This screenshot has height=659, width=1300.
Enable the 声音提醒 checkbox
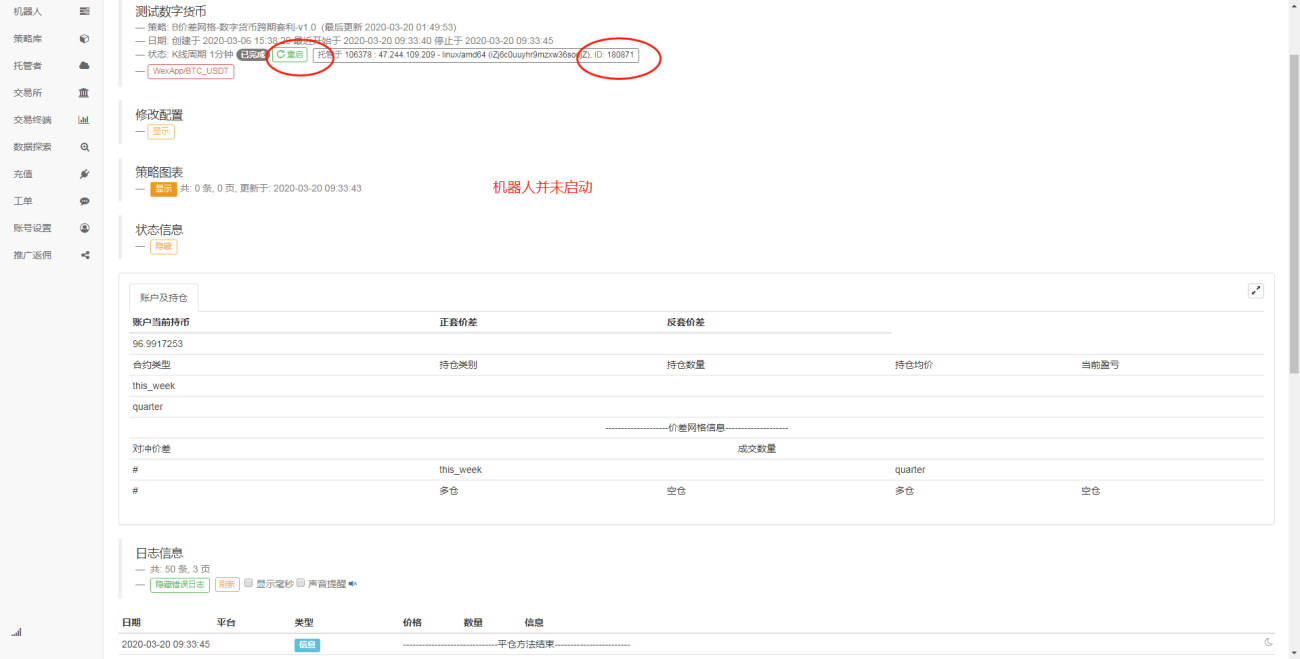pyautogui.click(x=300, y=583)
